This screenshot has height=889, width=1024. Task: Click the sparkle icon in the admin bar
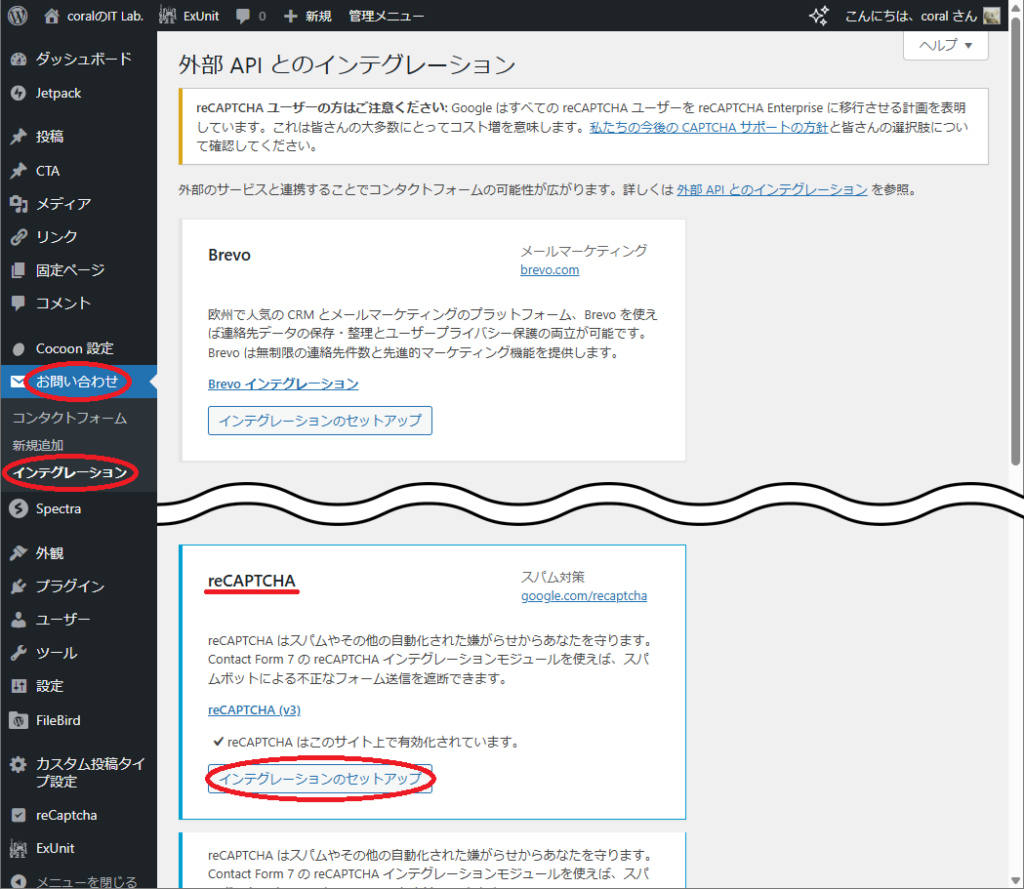(x=819, y=16)
